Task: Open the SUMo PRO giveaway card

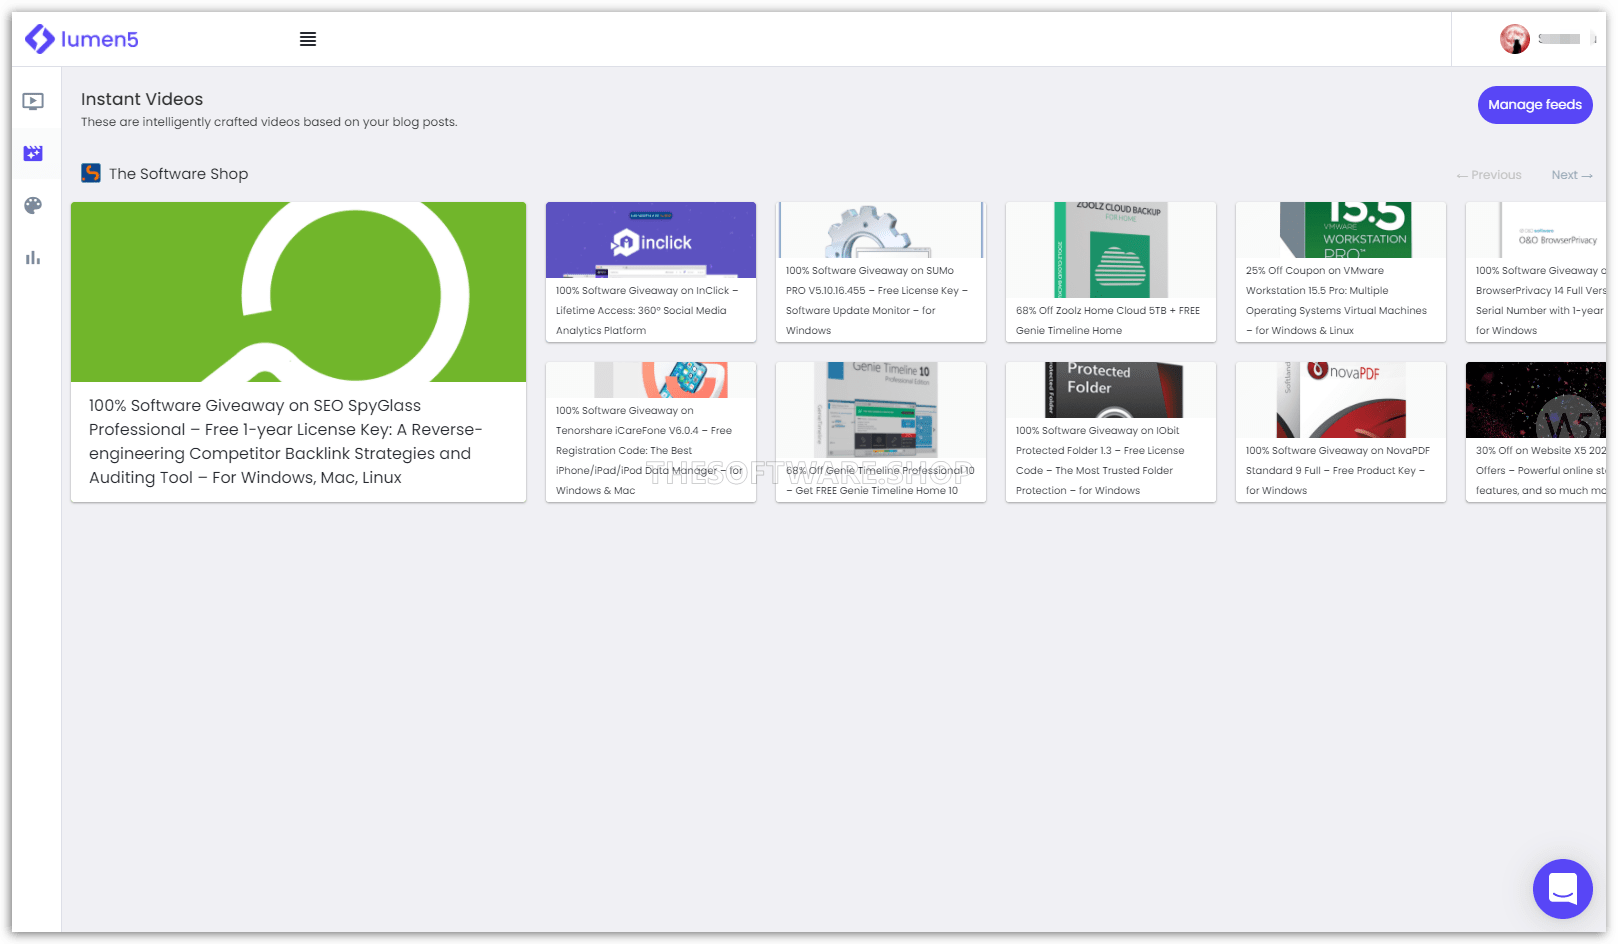Action: pyautogui.click(x=880, y=272)
